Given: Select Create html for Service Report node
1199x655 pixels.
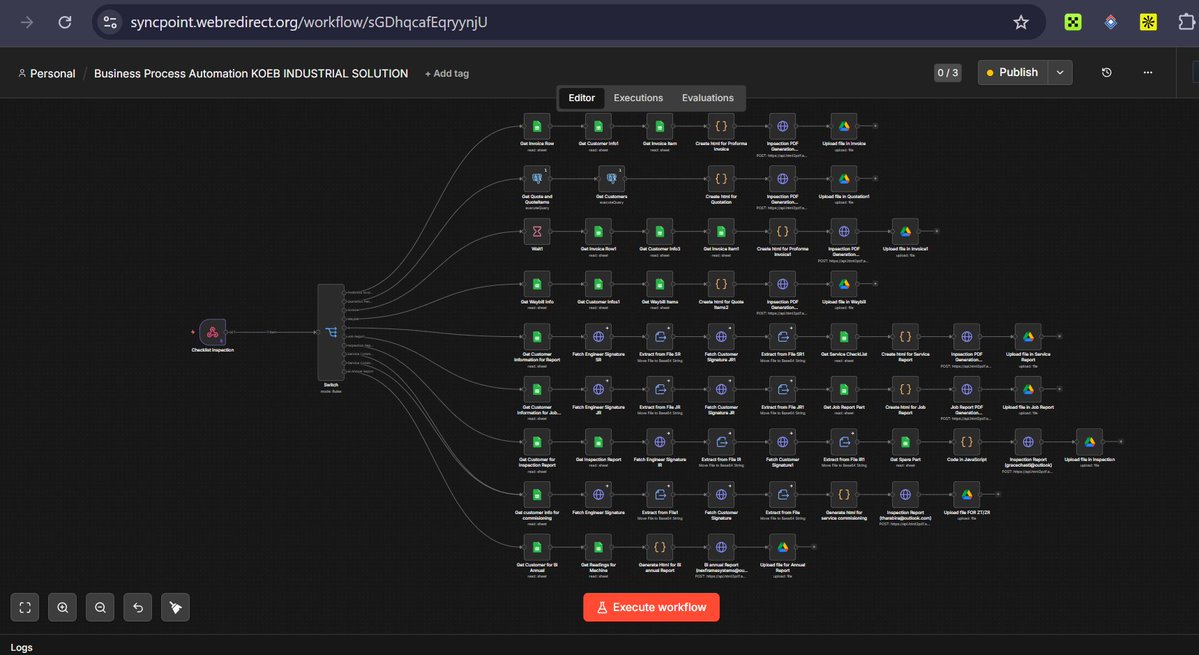Looking at the screenshot, I should point(905,337).
